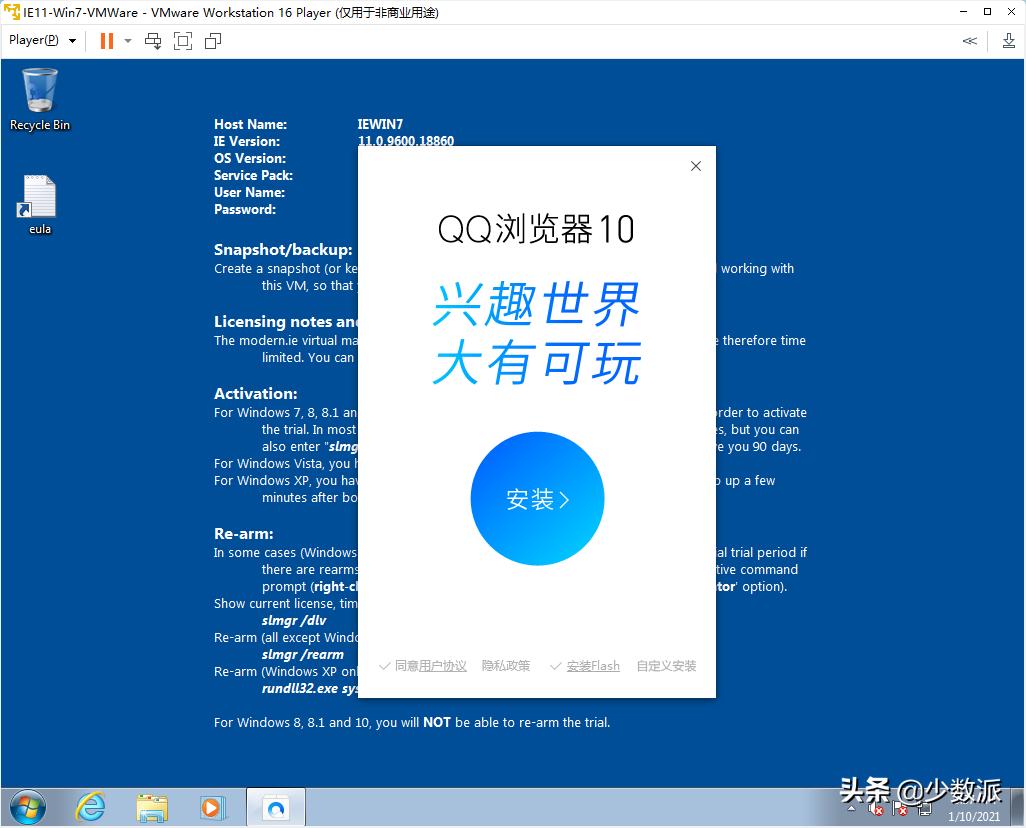Select the Suspend virtual machine icon
The width and height of the screenshot is (1026, 828).
106,41
